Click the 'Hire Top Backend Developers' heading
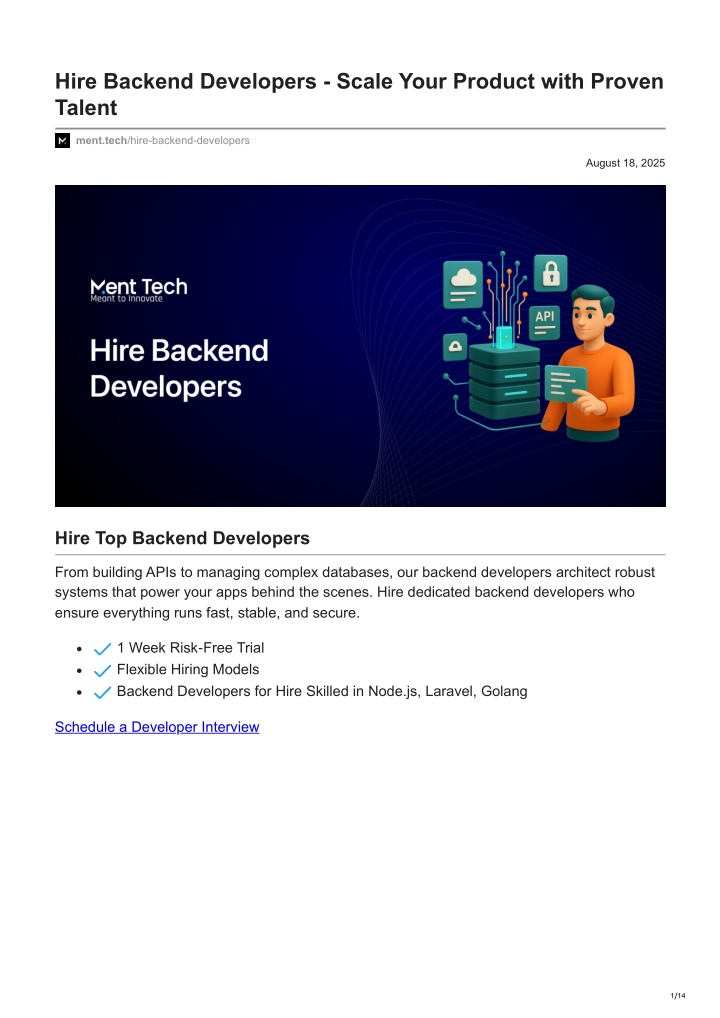720x1018 pixels. (182, 538)
